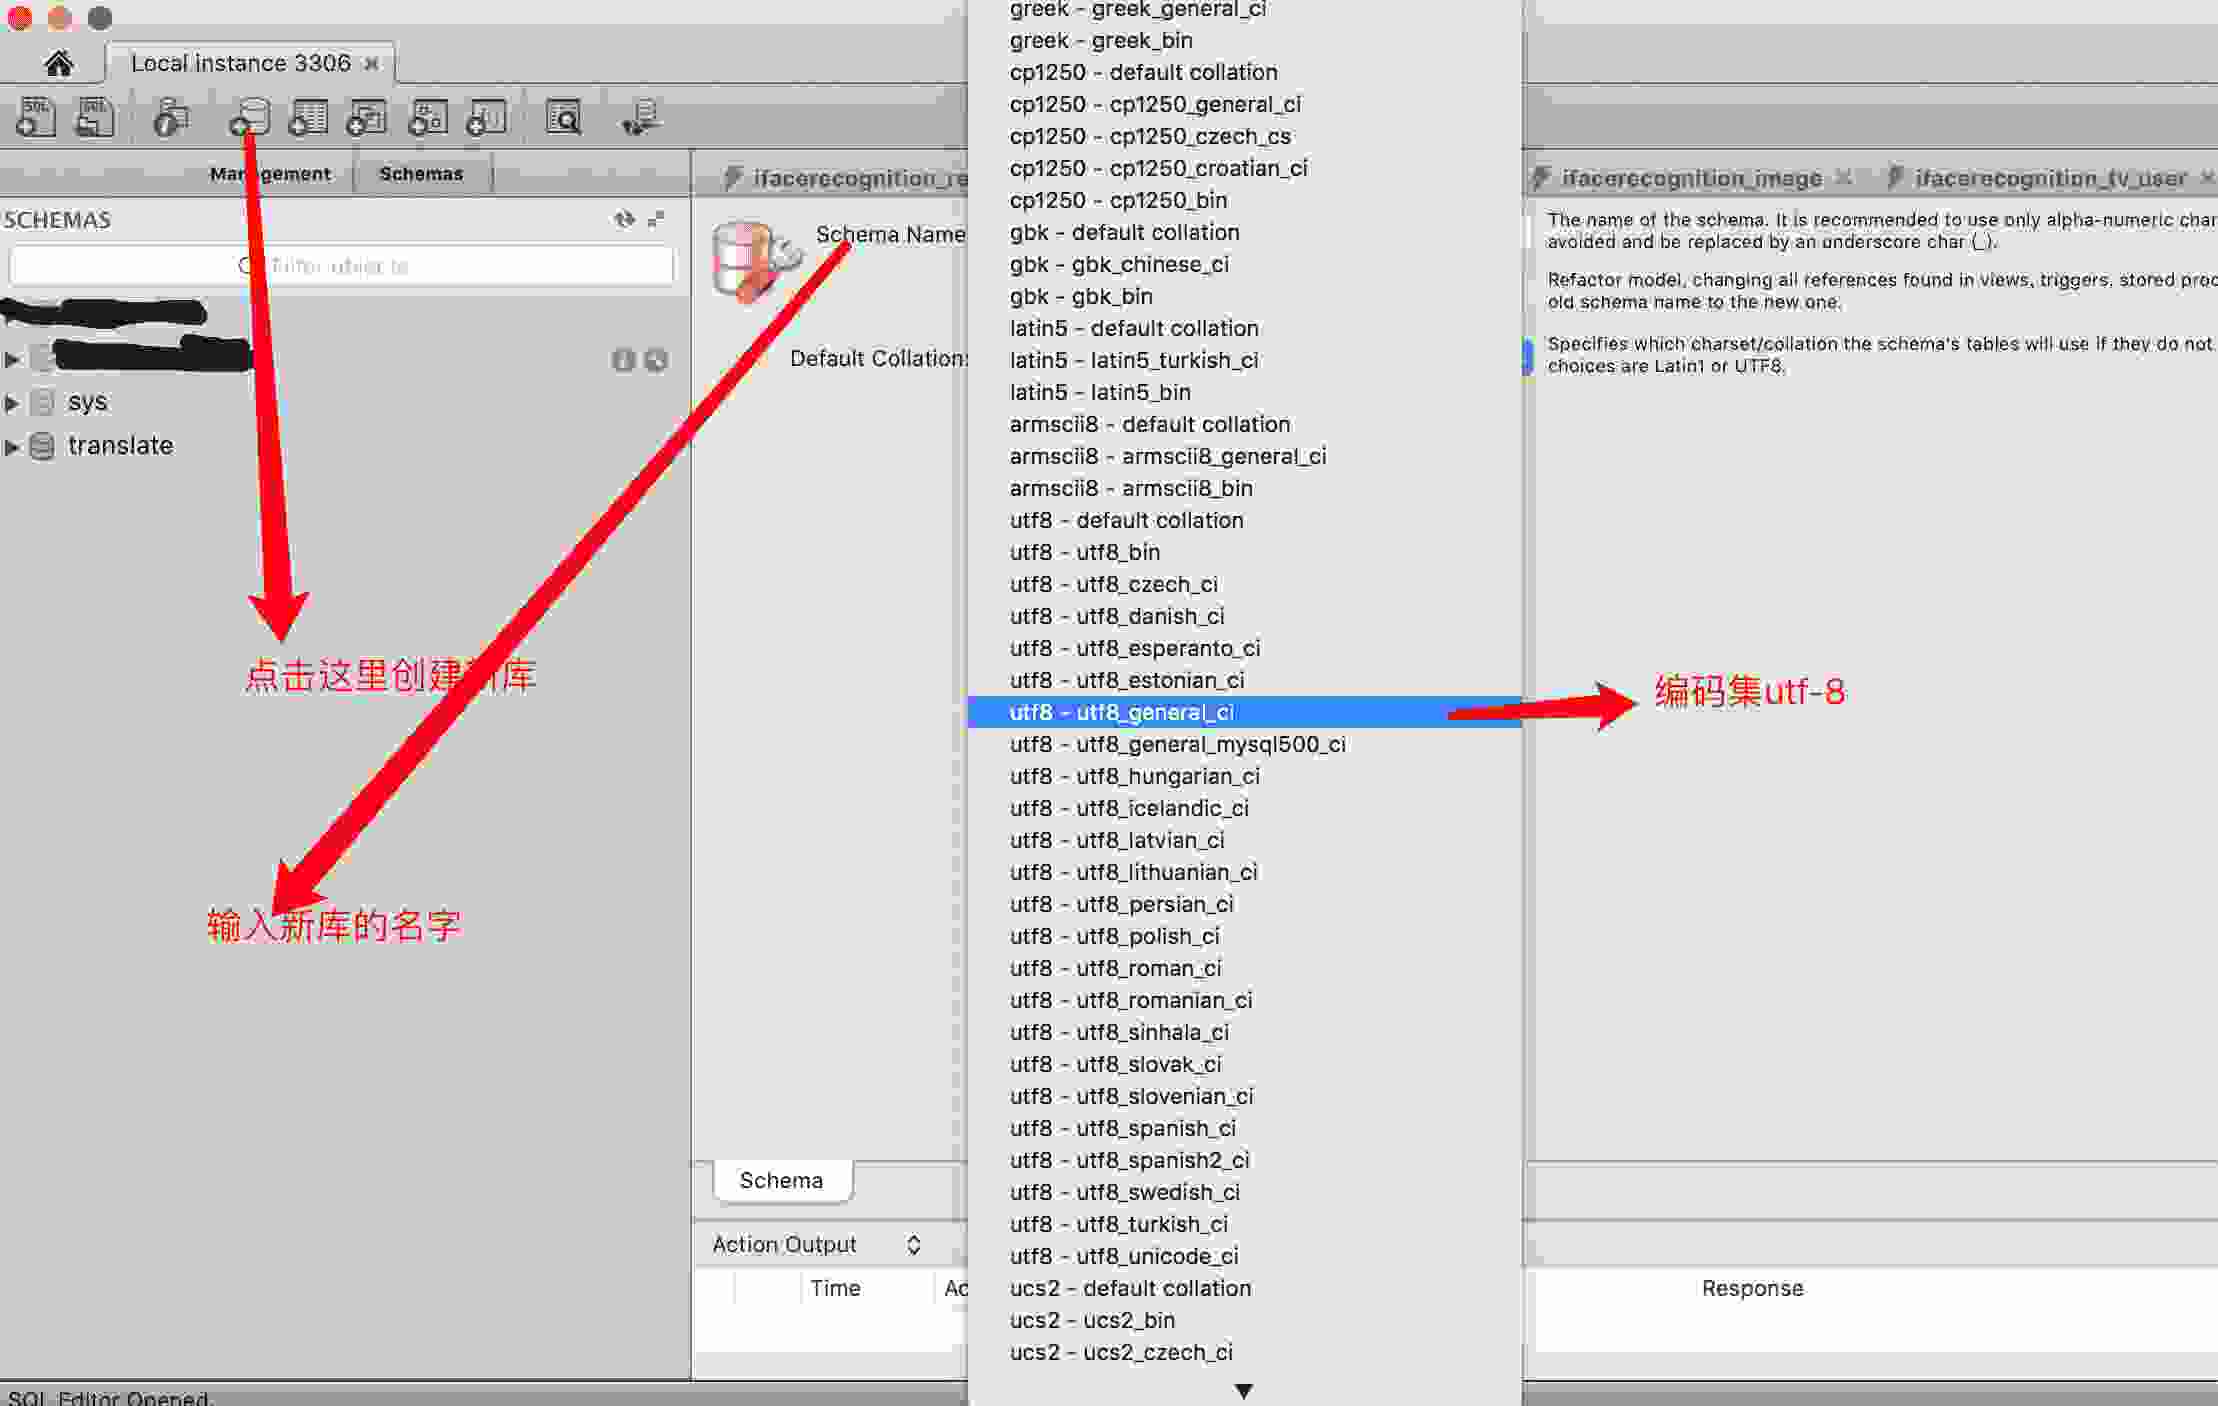This screenshot has height=1406, width=2218.
Task: Click the Time column header
Action: [x=835, y=1288]
